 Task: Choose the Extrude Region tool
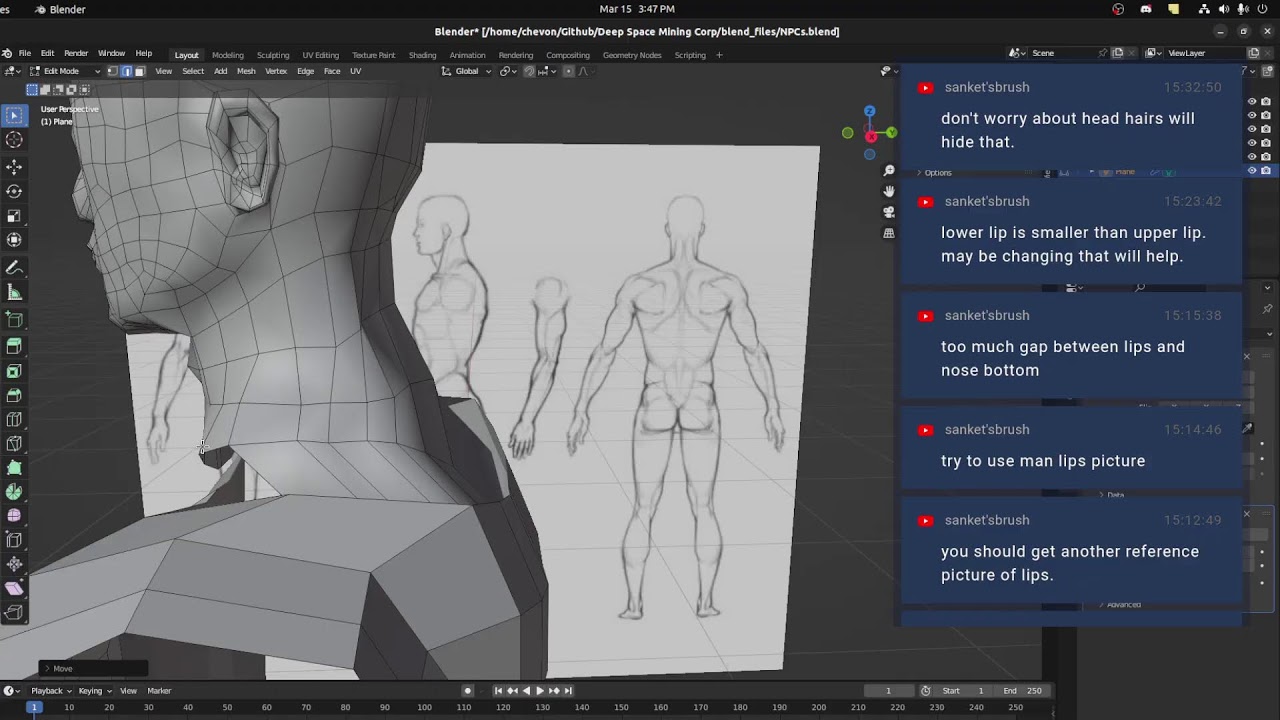(14, 345)
